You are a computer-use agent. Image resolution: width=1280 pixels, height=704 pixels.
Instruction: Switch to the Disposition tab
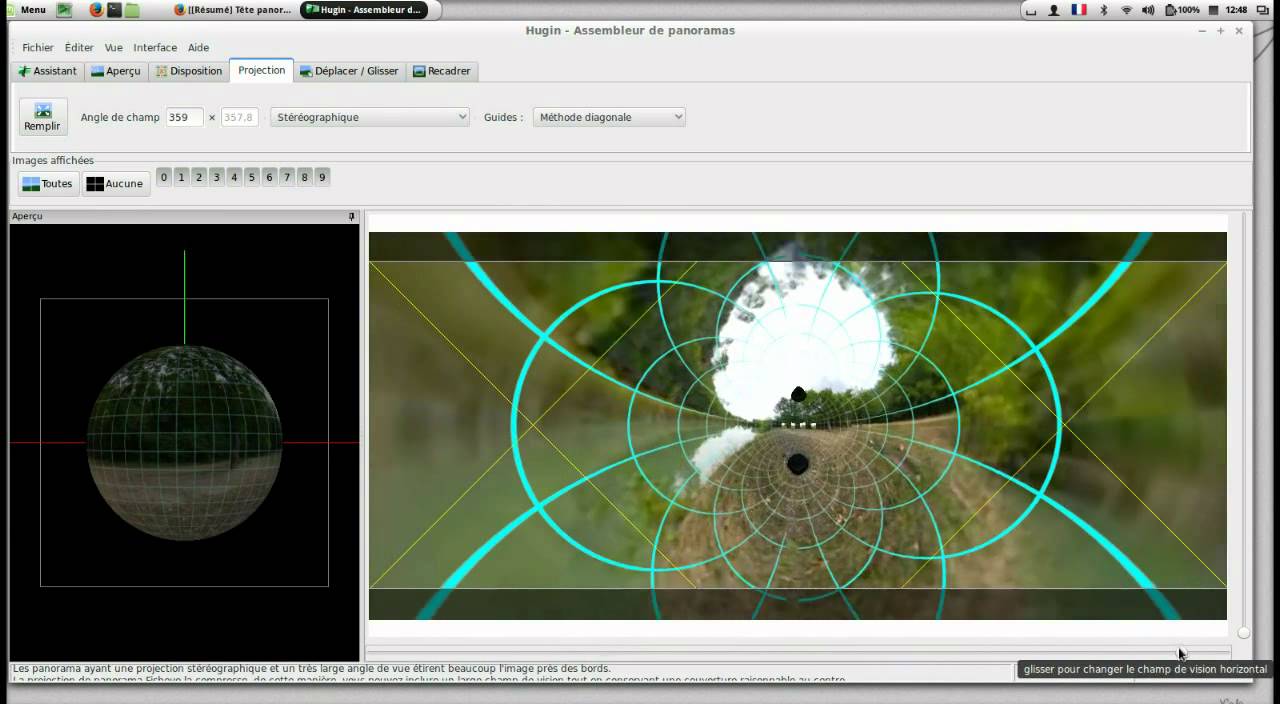point(188,71)
